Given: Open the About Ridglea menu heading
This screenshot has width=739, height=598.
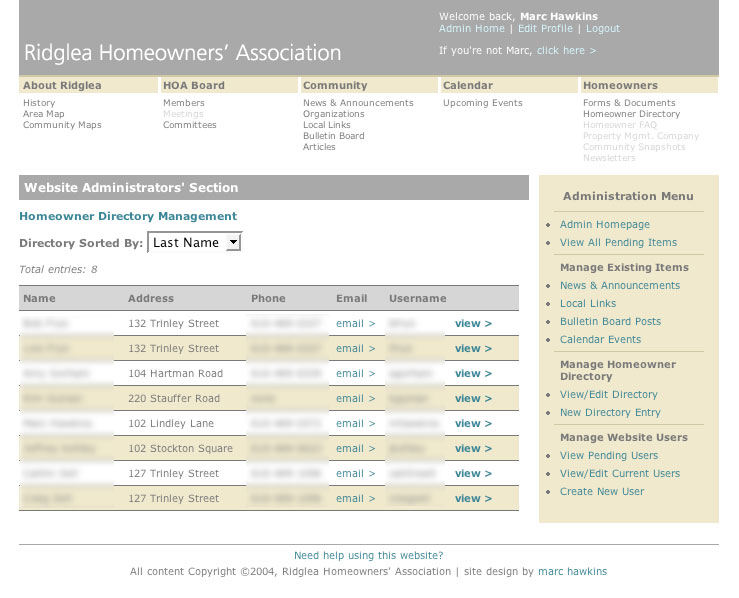Looking at the screenshot, I should pyautogui.click(x=62, y=86).
